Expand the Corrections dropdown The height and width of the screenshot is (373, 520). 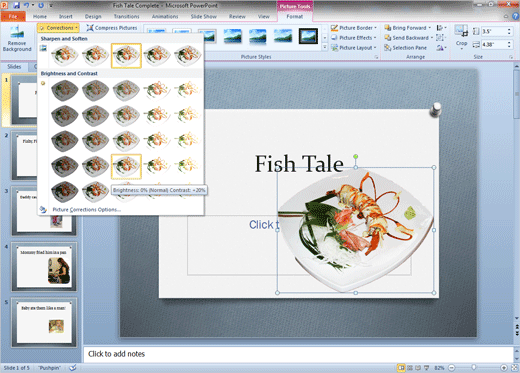coord(58,28)
